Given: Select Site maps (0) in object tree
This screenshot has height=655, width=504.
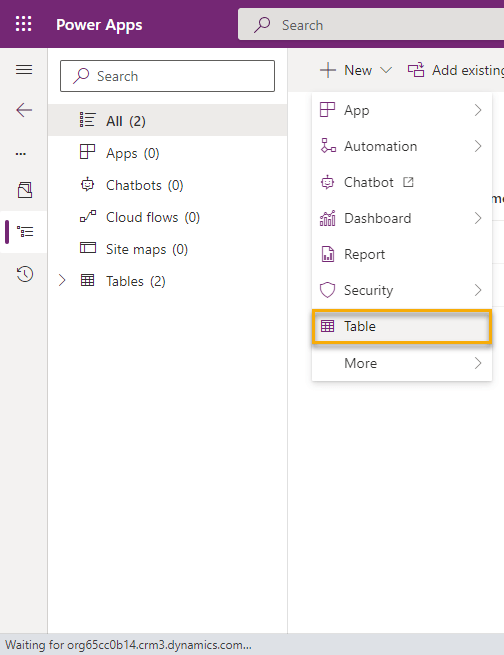Looking at the screenshot, I should click(168, 249).
